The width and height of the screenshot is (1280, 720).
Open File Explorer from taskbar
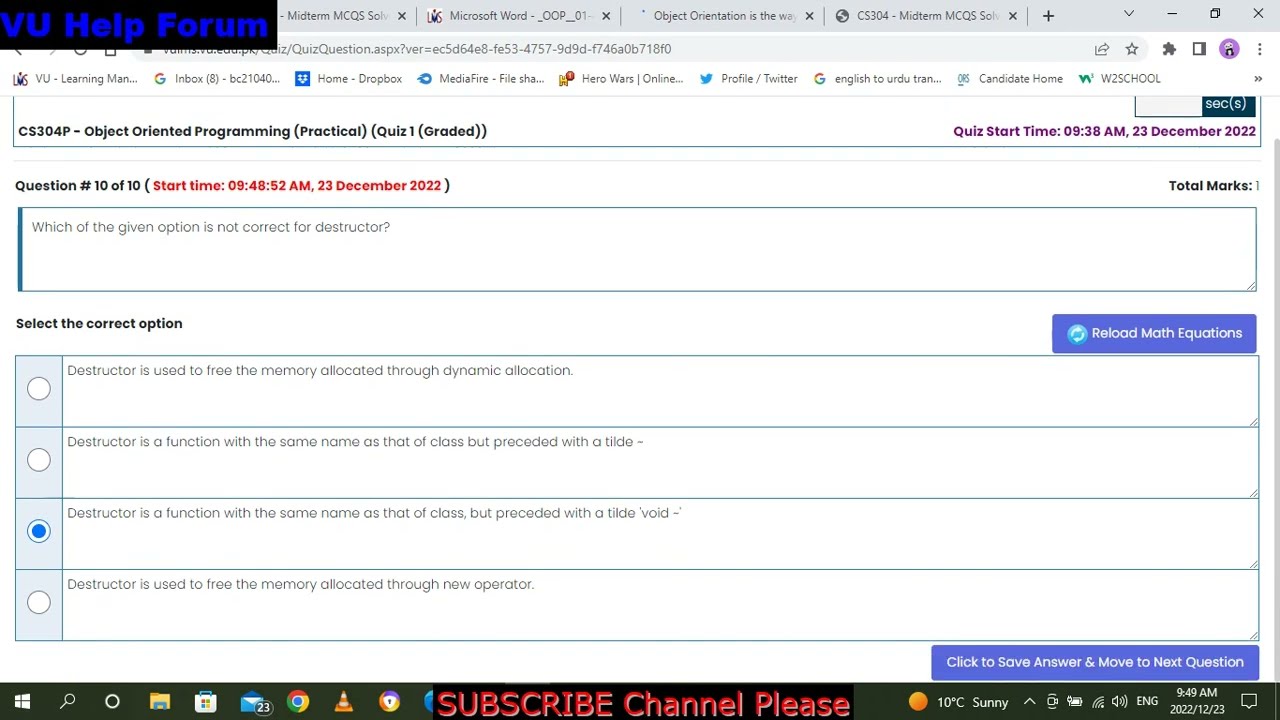click(160, 701)
